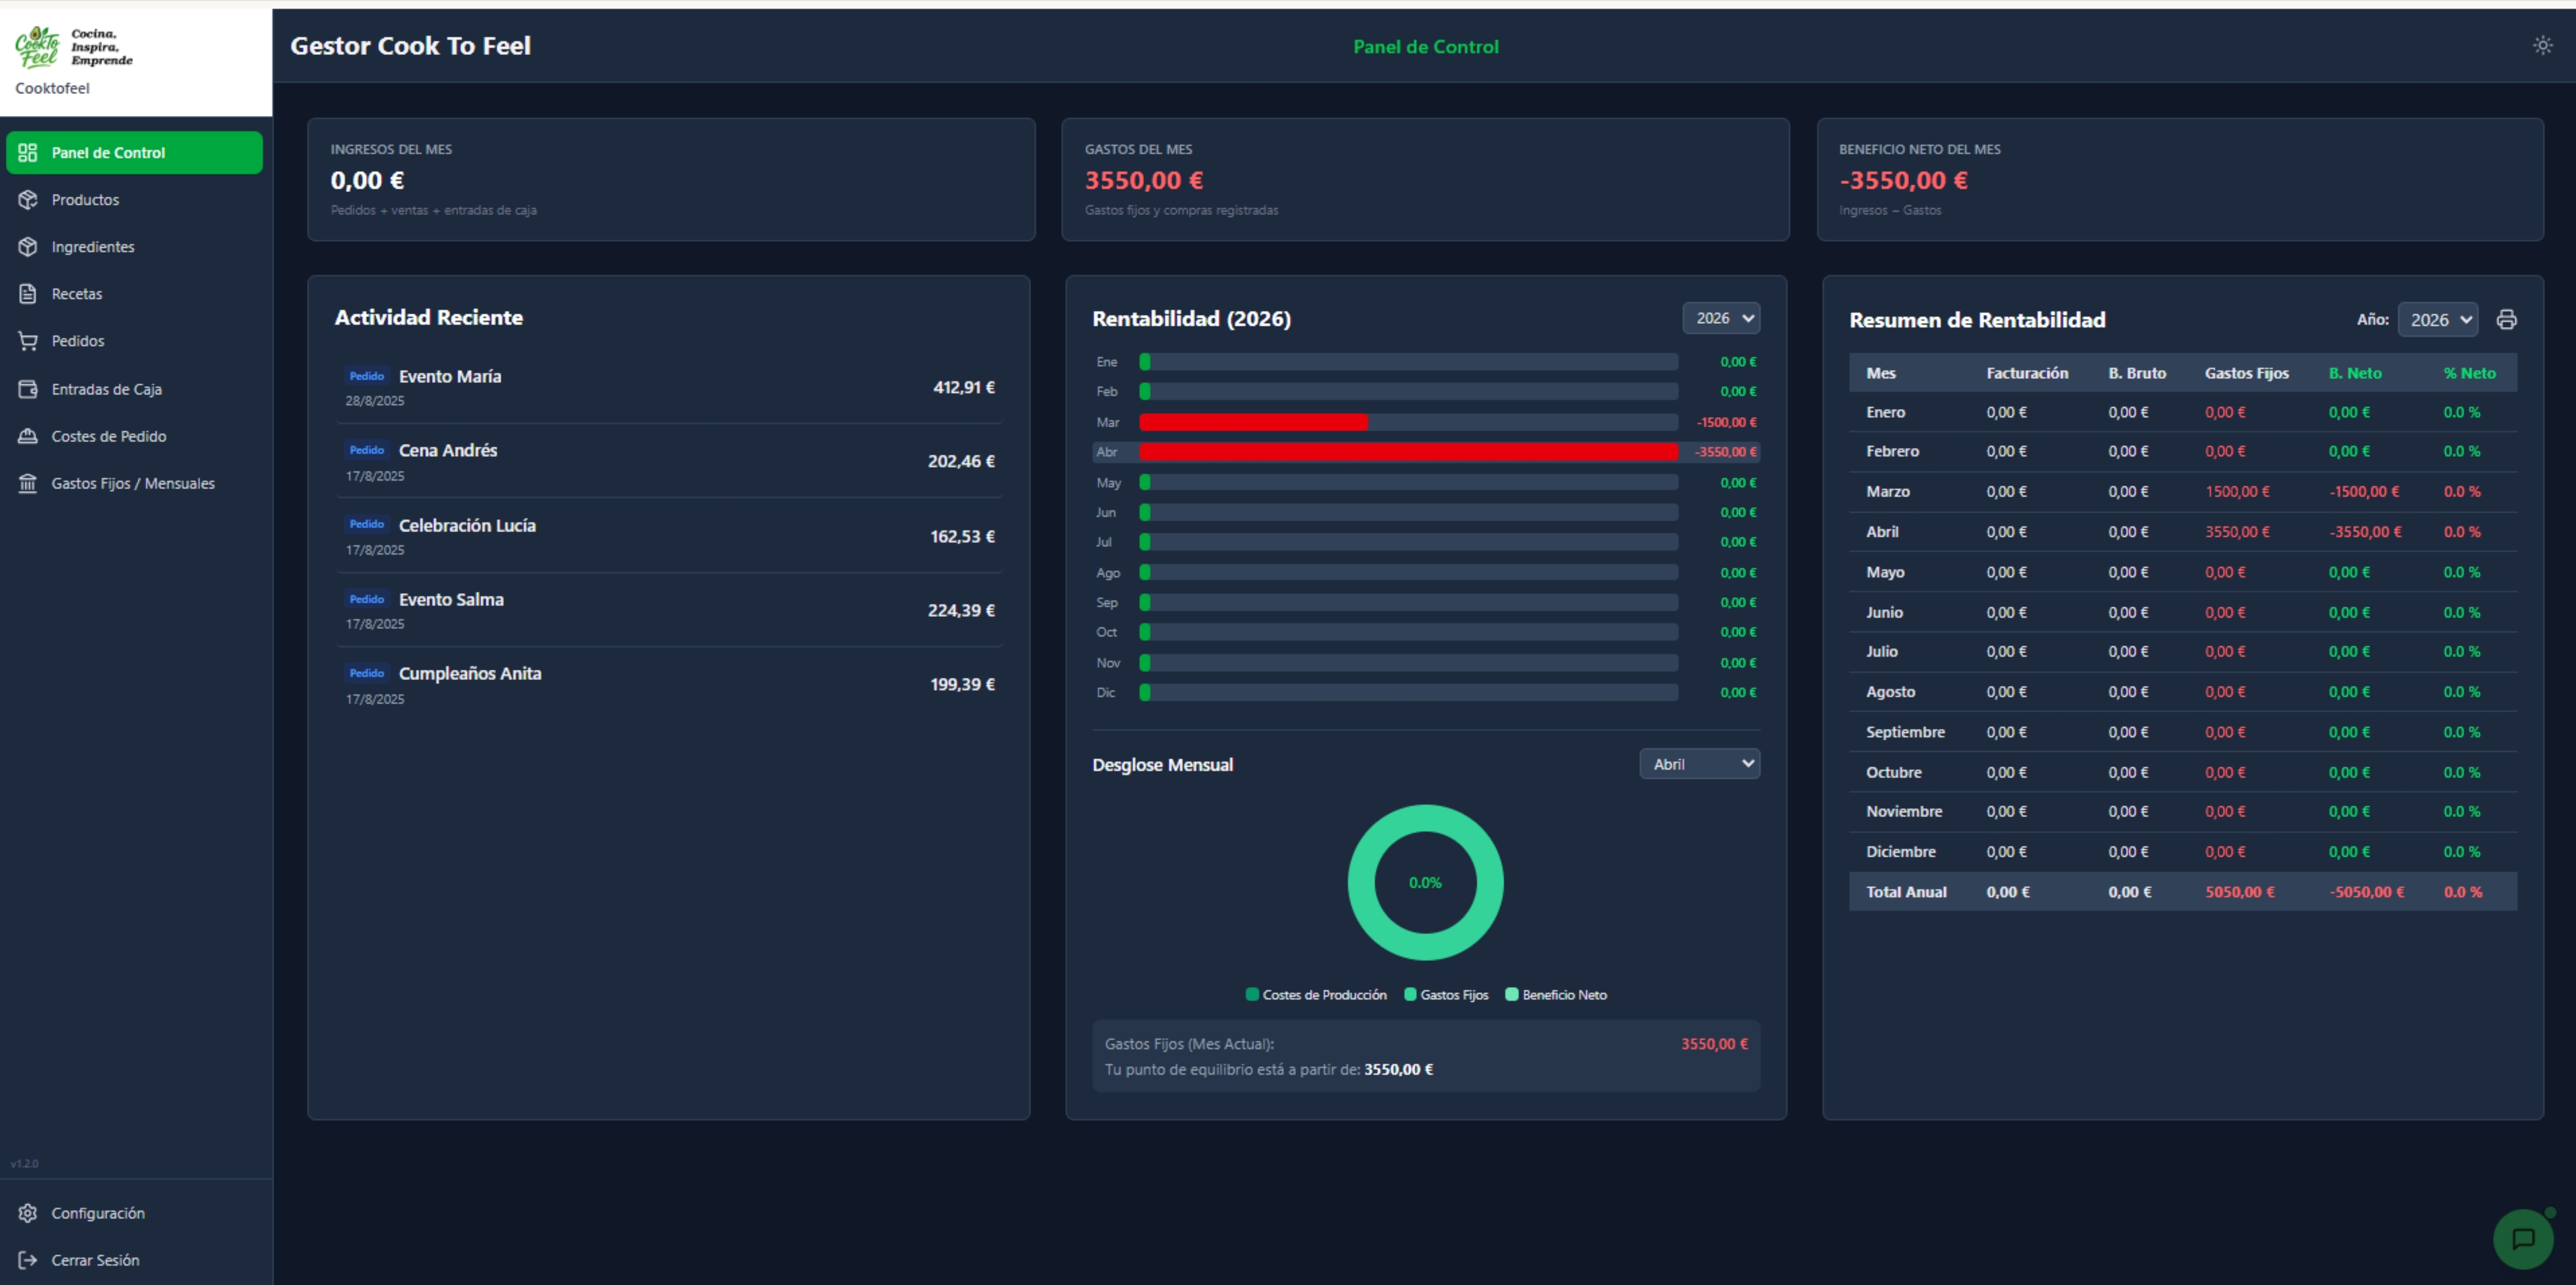Print the Resumen de Rentabilidad
The width and height of the screenshot is (2576, 1285).
tap(2507, 319)
